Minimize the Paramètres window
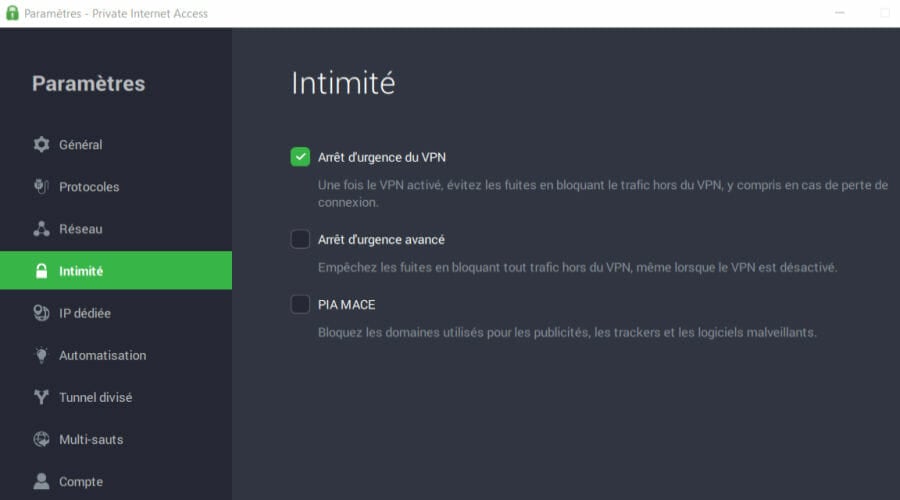The width and height of the screenshot is (900, 500). (840, 13)
